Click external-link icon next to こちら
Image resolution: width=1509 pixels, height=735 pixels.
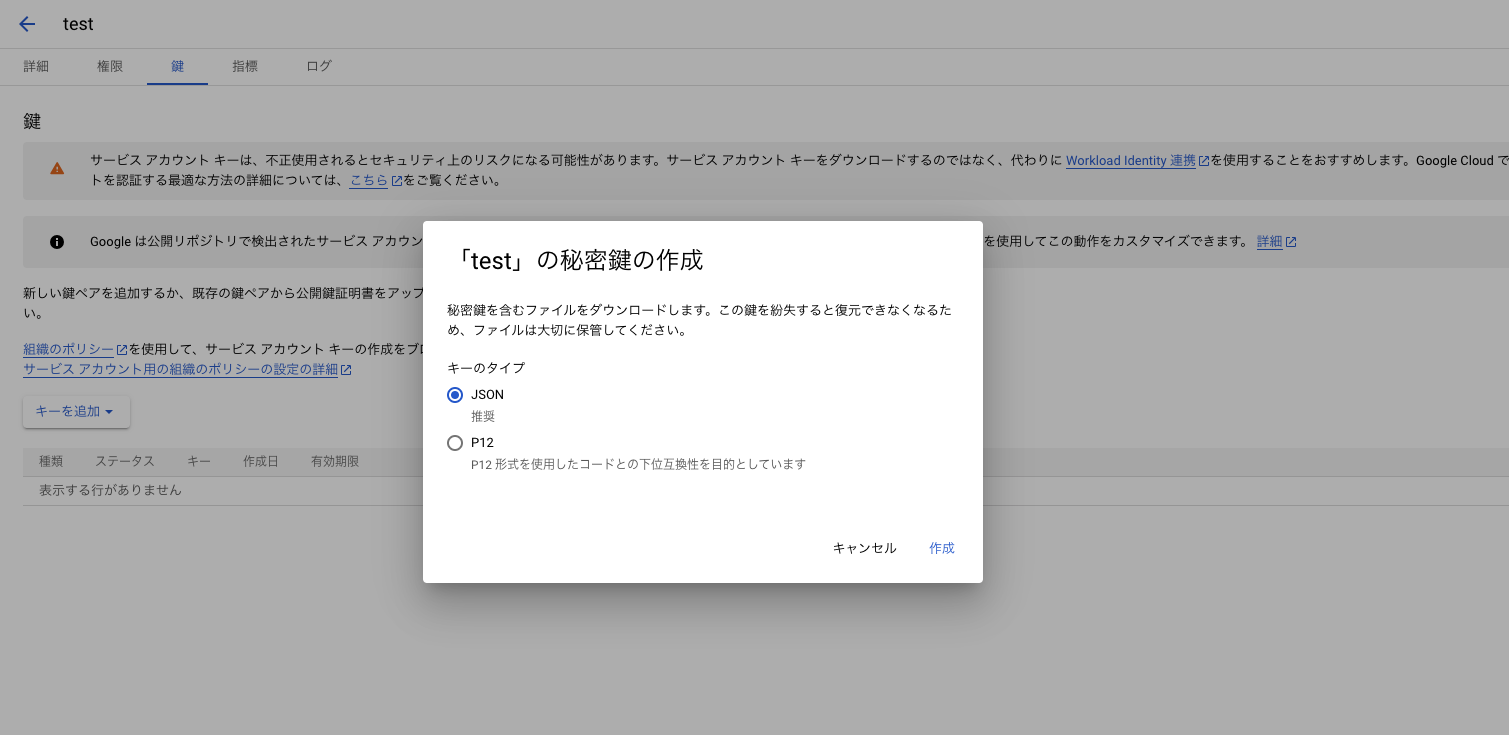coord(397,181)
